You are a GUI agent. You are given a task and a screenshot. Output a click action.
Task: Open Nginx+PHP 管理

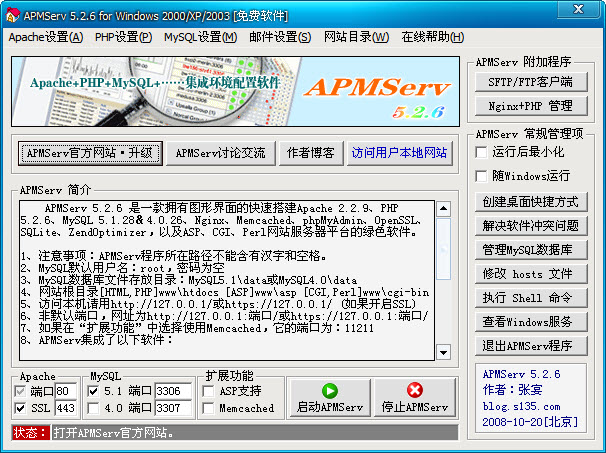coord(531,106)
